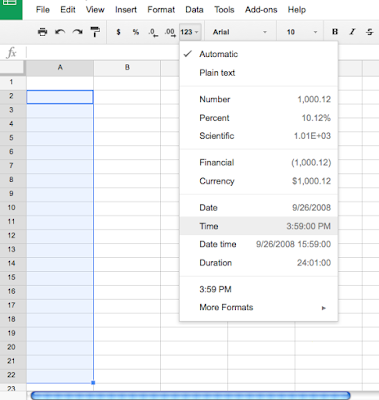Expand the More Formats submenu
This screenshot has height=400, width=379.
pyautogui.click(x=258, y=307)
